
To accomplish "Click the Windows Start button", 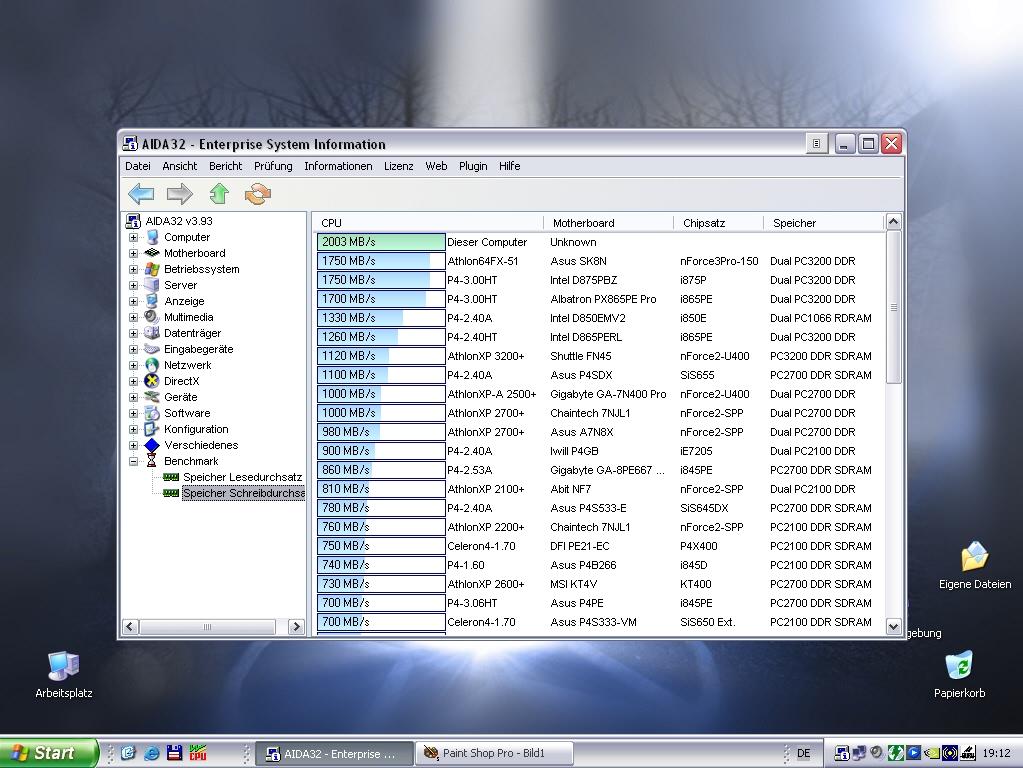I will 49,753.
